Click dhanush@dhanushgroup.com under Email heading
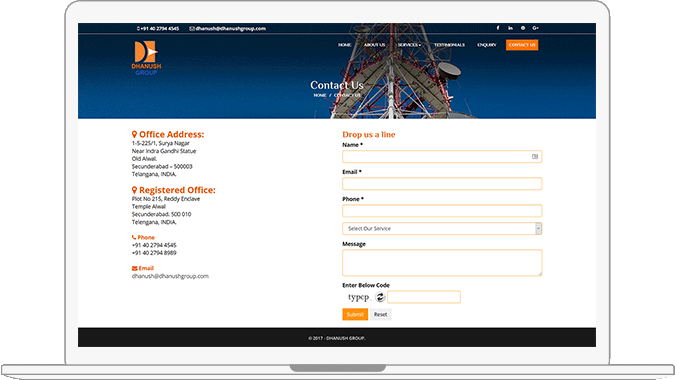Image resolution: width=675 pixels, height=380 pixels. tap(170, 276)
